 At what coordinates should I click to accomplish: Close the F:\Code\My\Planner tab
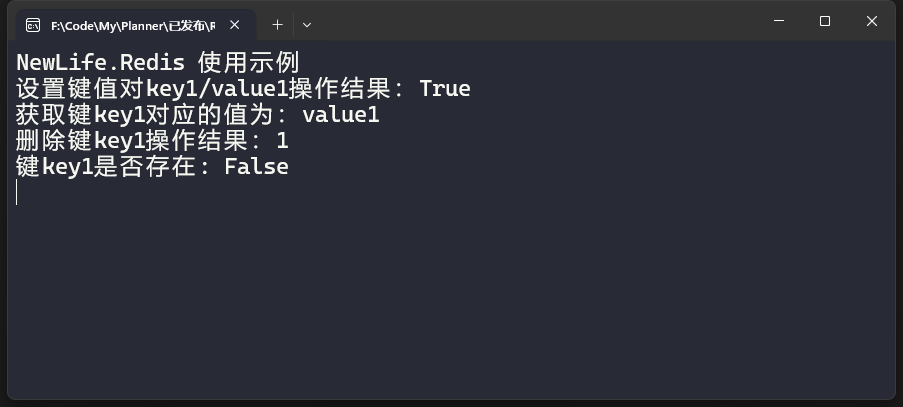point(235,24)
